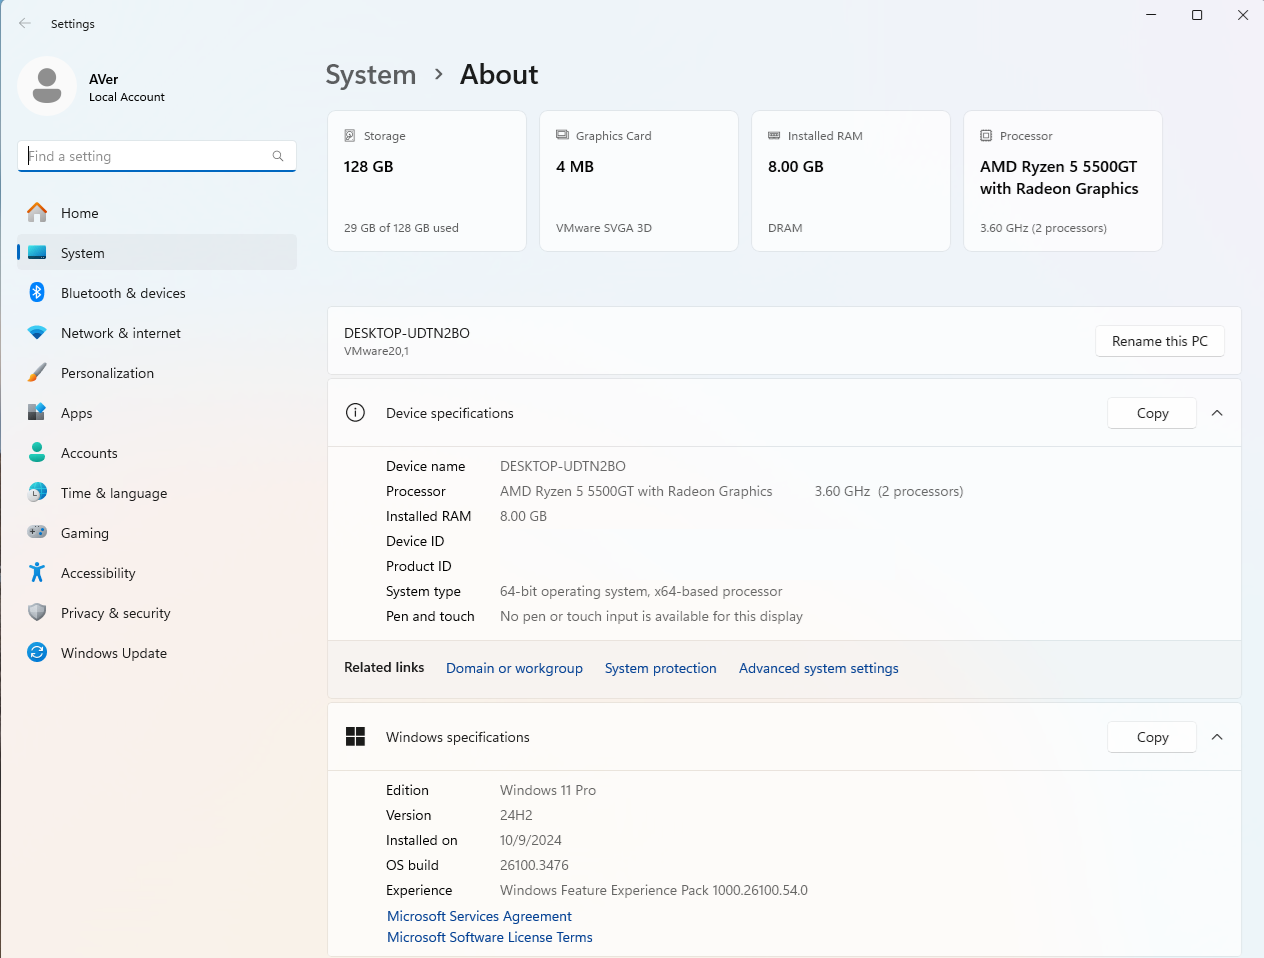The image size is (1264, 958).
Task: Open Accounts settings
Action: click(x=157, y=453)
